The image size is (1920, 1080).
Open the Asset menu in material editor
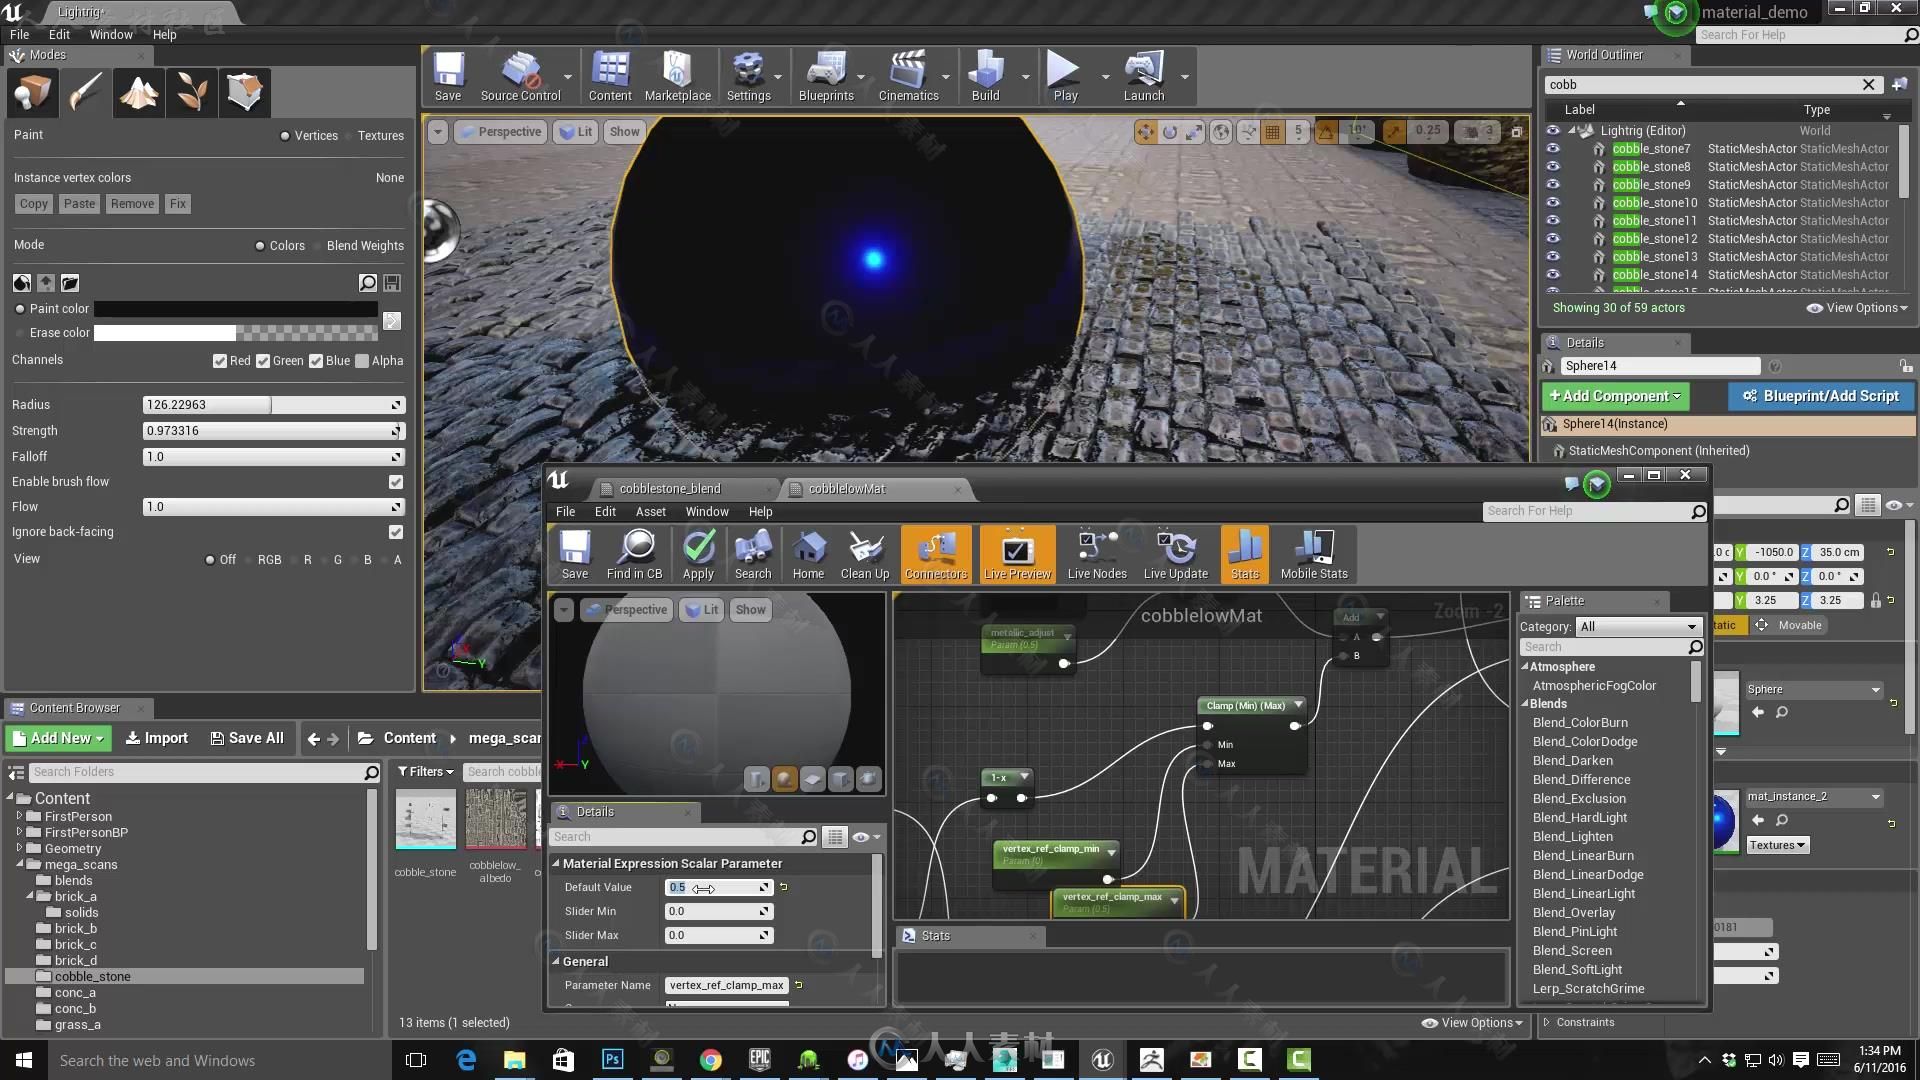click(650, 512)
